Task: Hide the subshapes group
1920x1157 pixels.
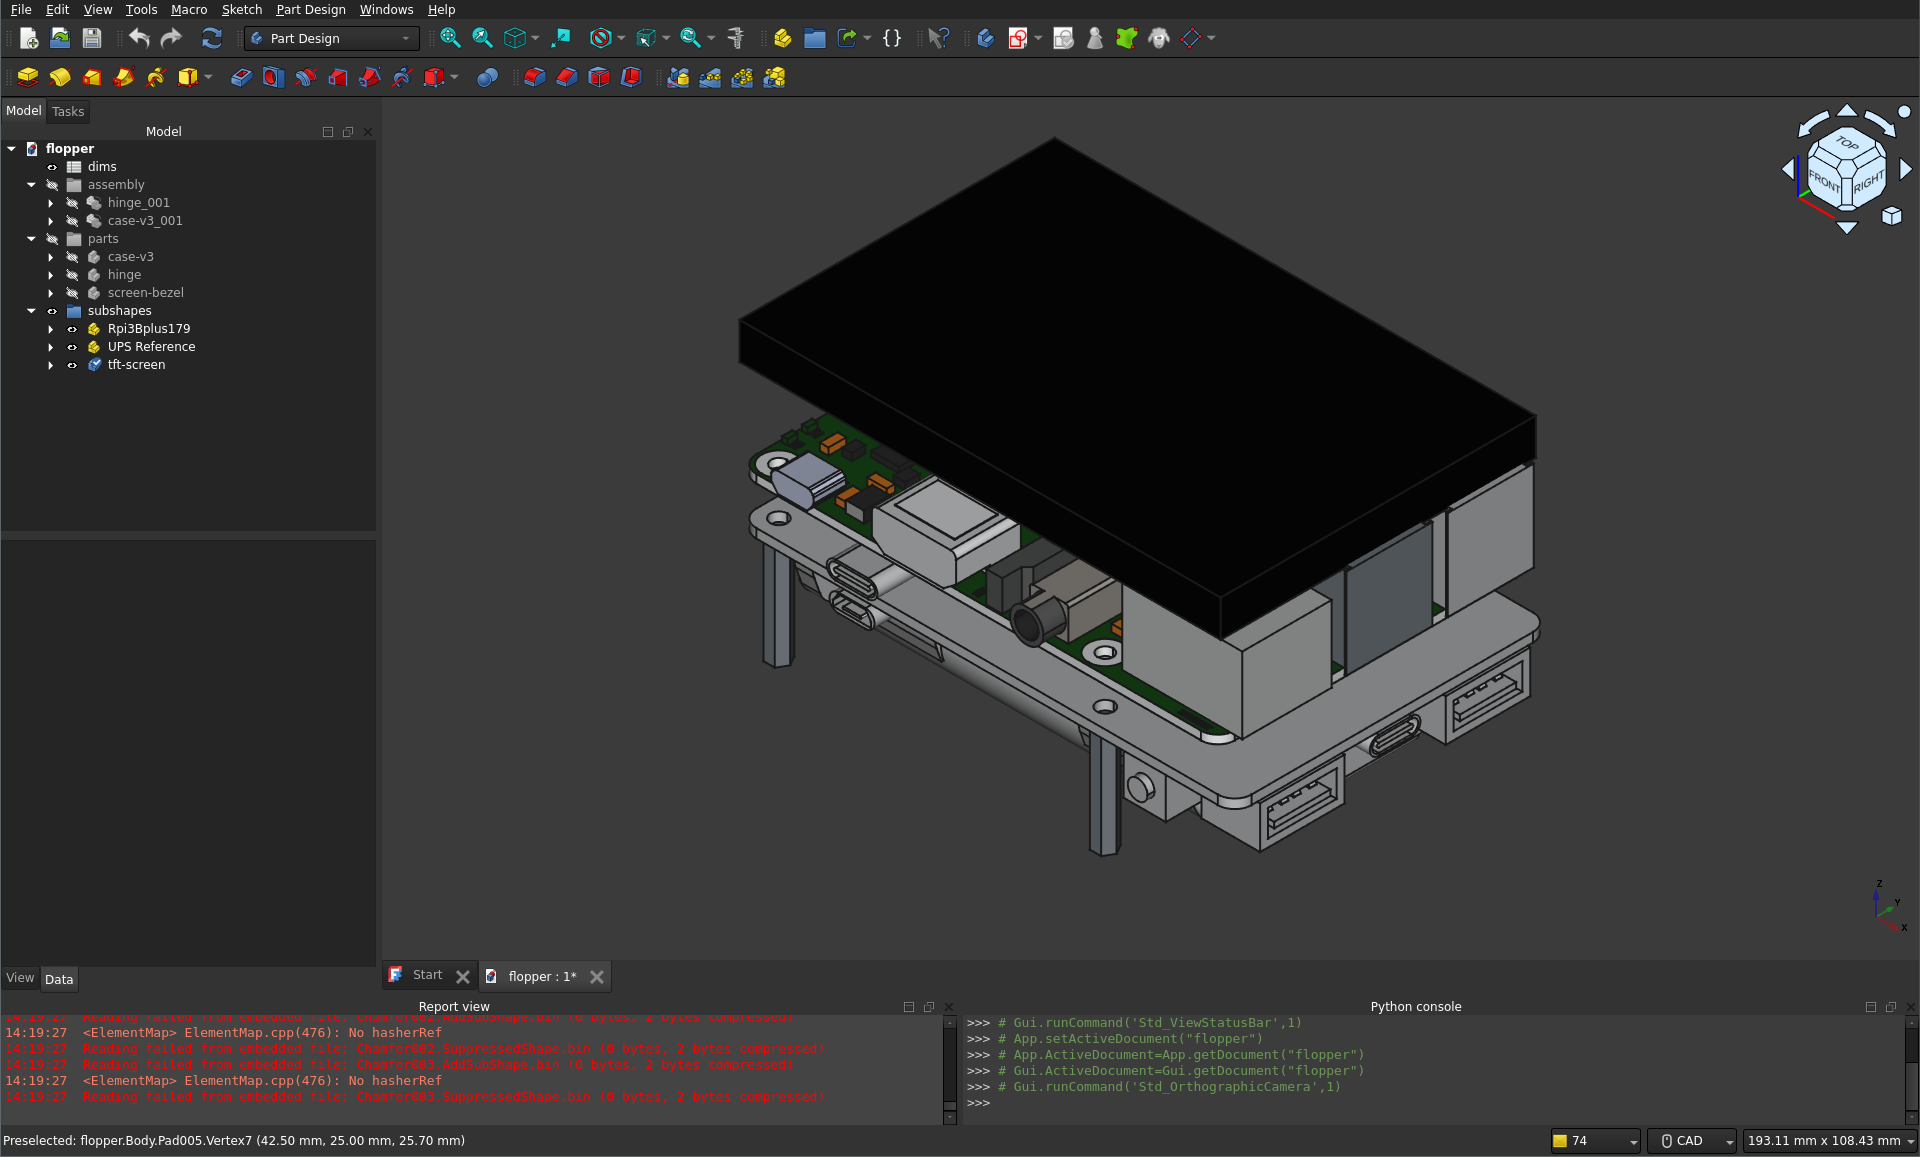Action: point(52,311)
